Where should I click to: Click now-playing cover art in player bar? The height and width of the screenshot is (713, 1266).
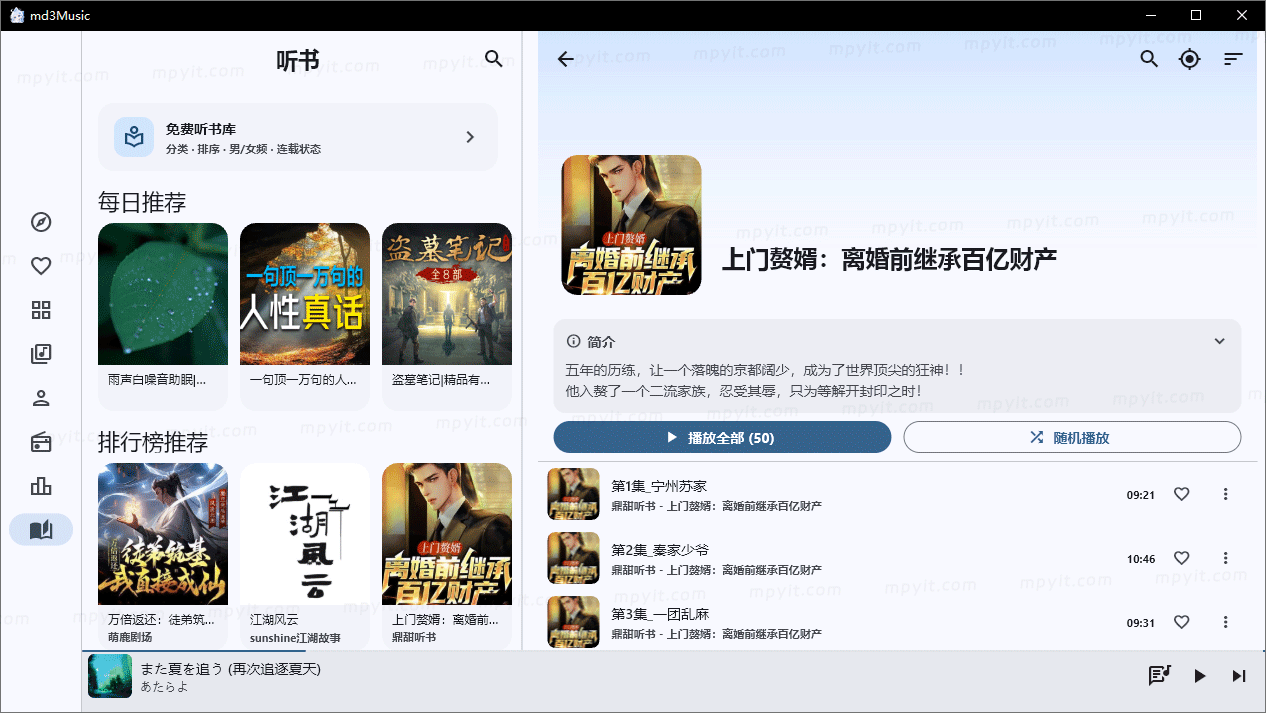coord(110,676)
